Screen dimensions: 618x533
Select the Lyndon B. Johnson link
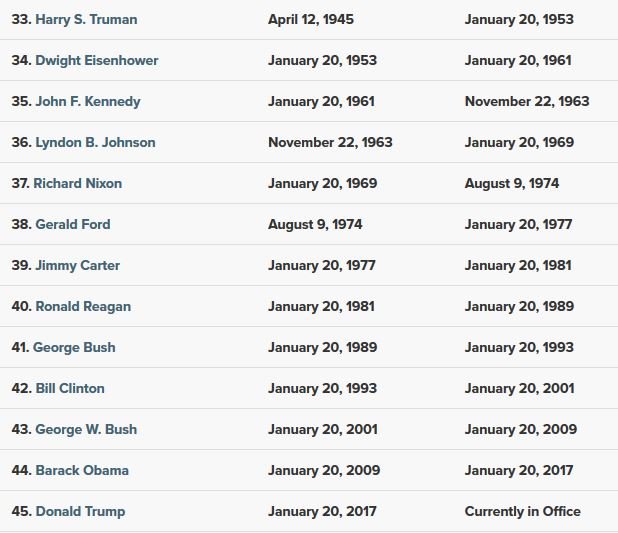tap(95, 142)
